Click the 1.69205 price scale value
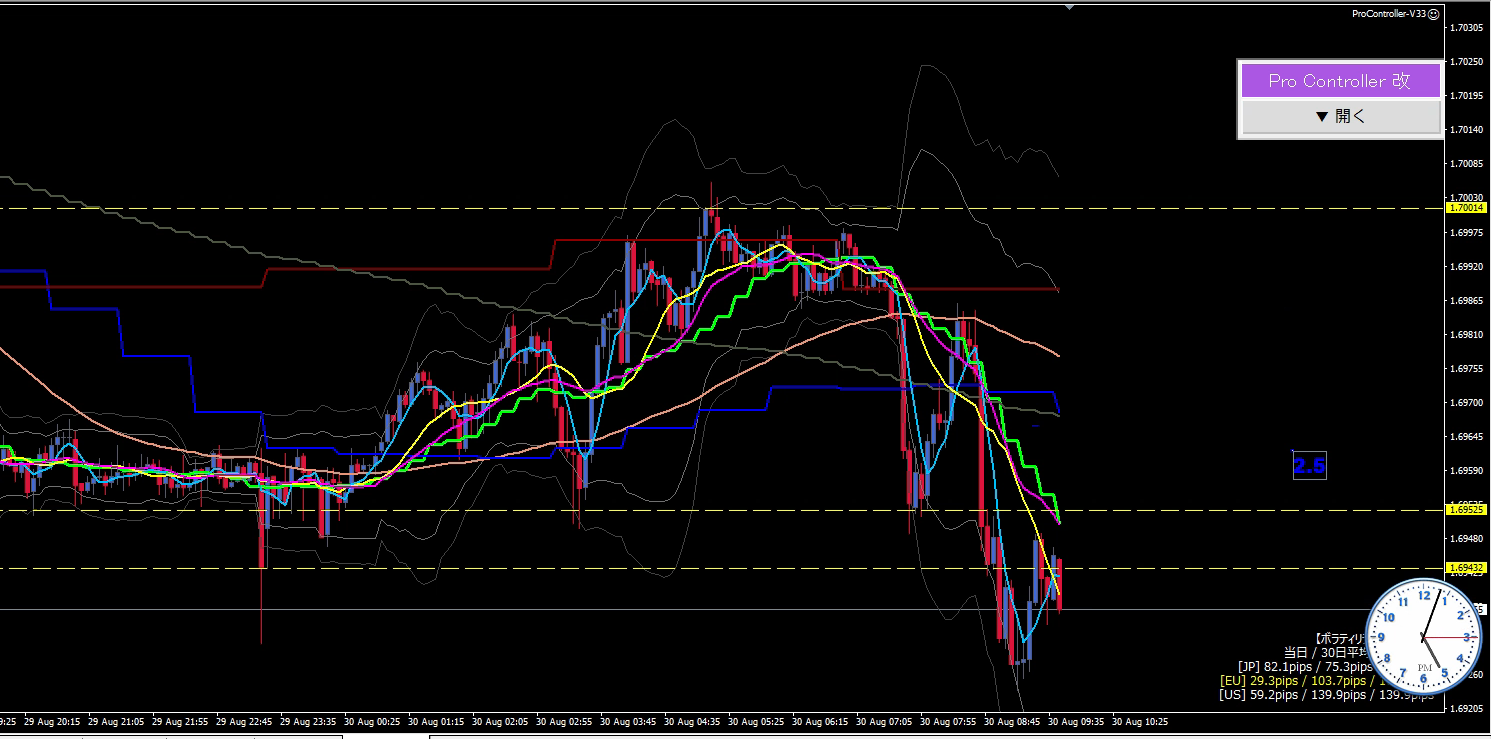This screenshot has width=1491, height=739. [x=1466, y=709]
